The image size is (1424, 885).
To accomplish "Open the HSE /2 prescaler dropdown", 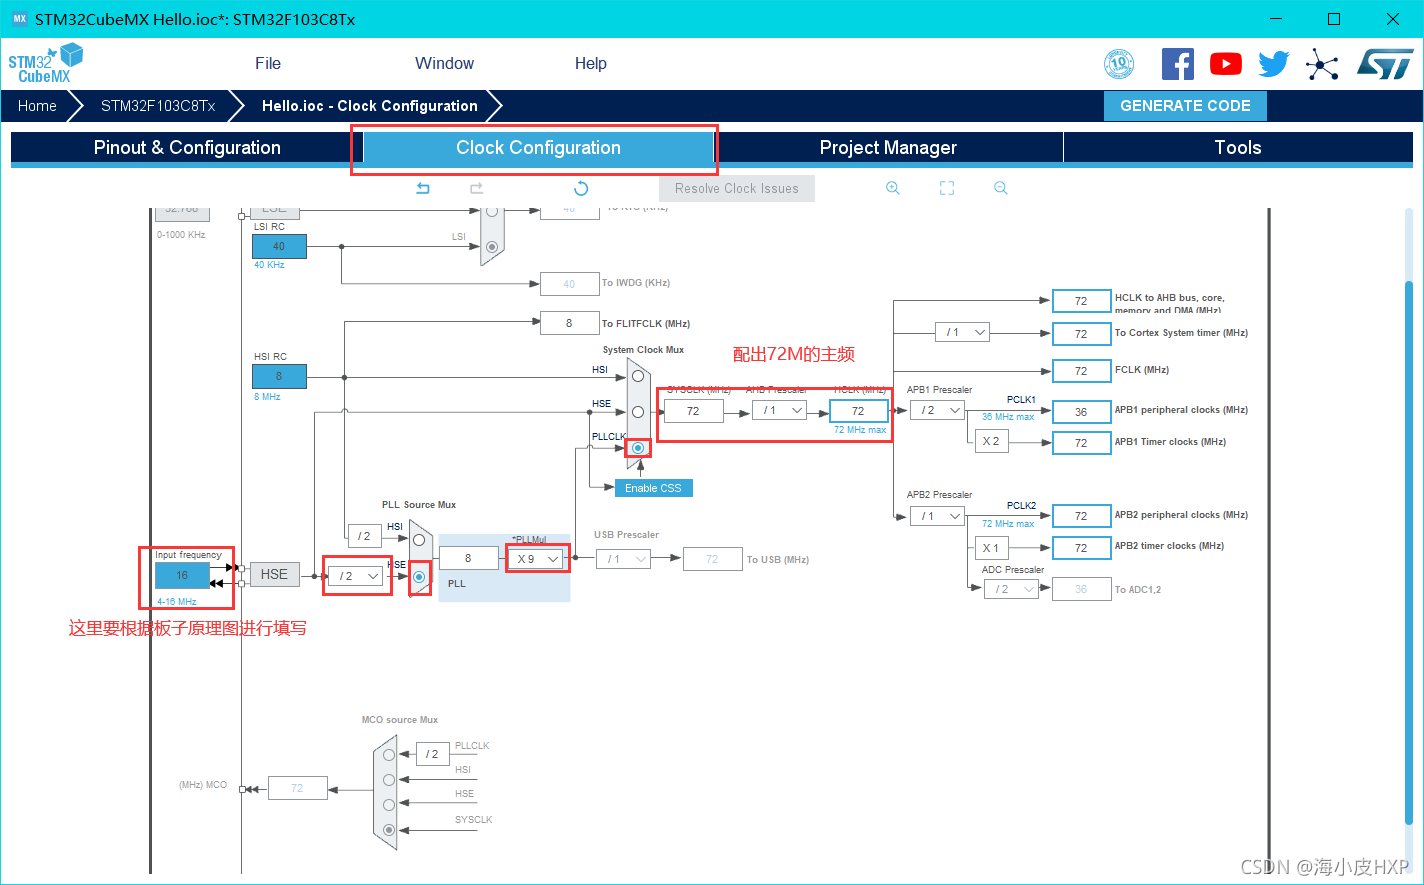I will pyautogui.click(x=357, y=576).
